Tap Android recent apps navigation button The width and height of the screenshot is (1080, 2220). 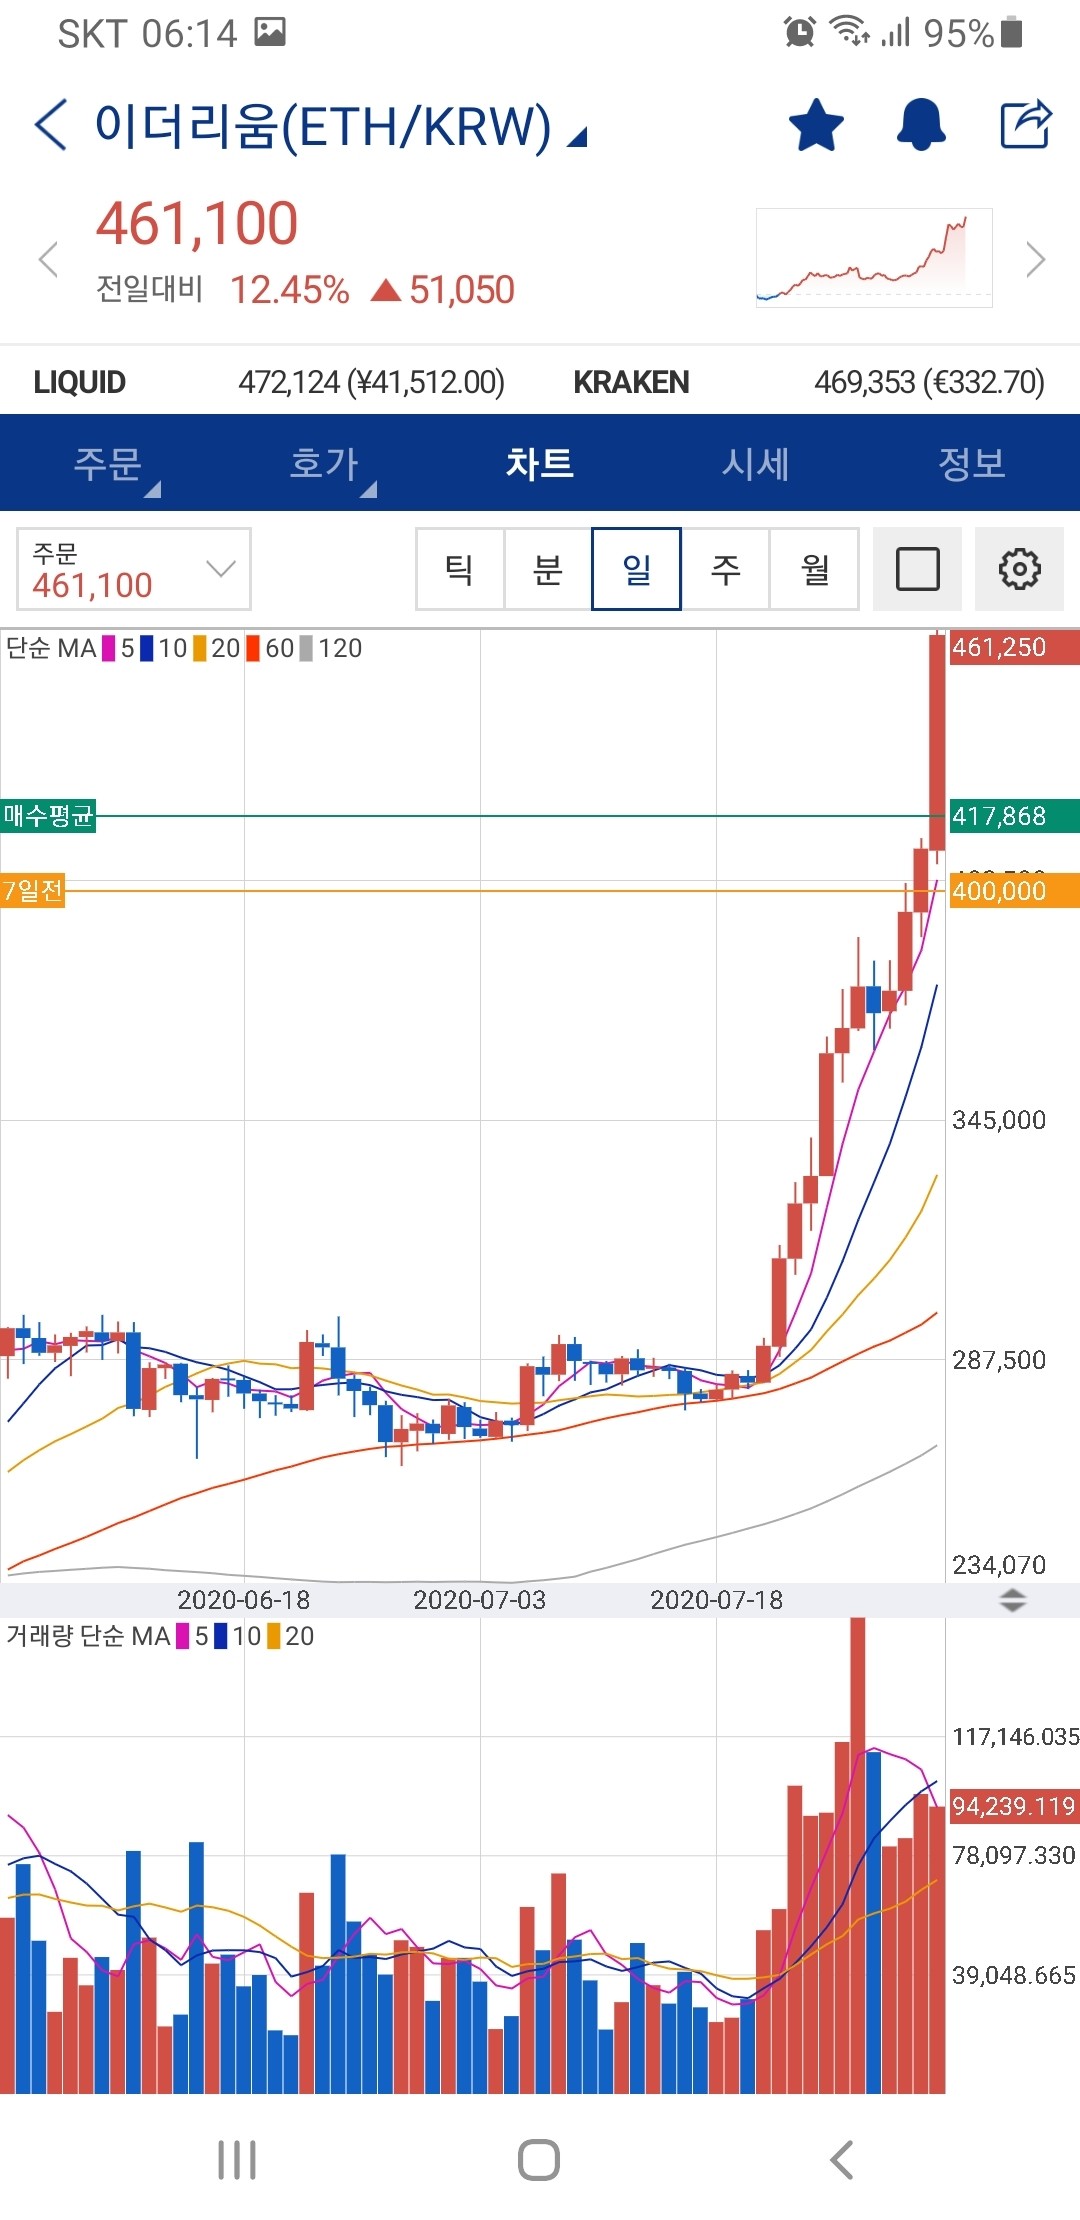[x=237, y=2159]
